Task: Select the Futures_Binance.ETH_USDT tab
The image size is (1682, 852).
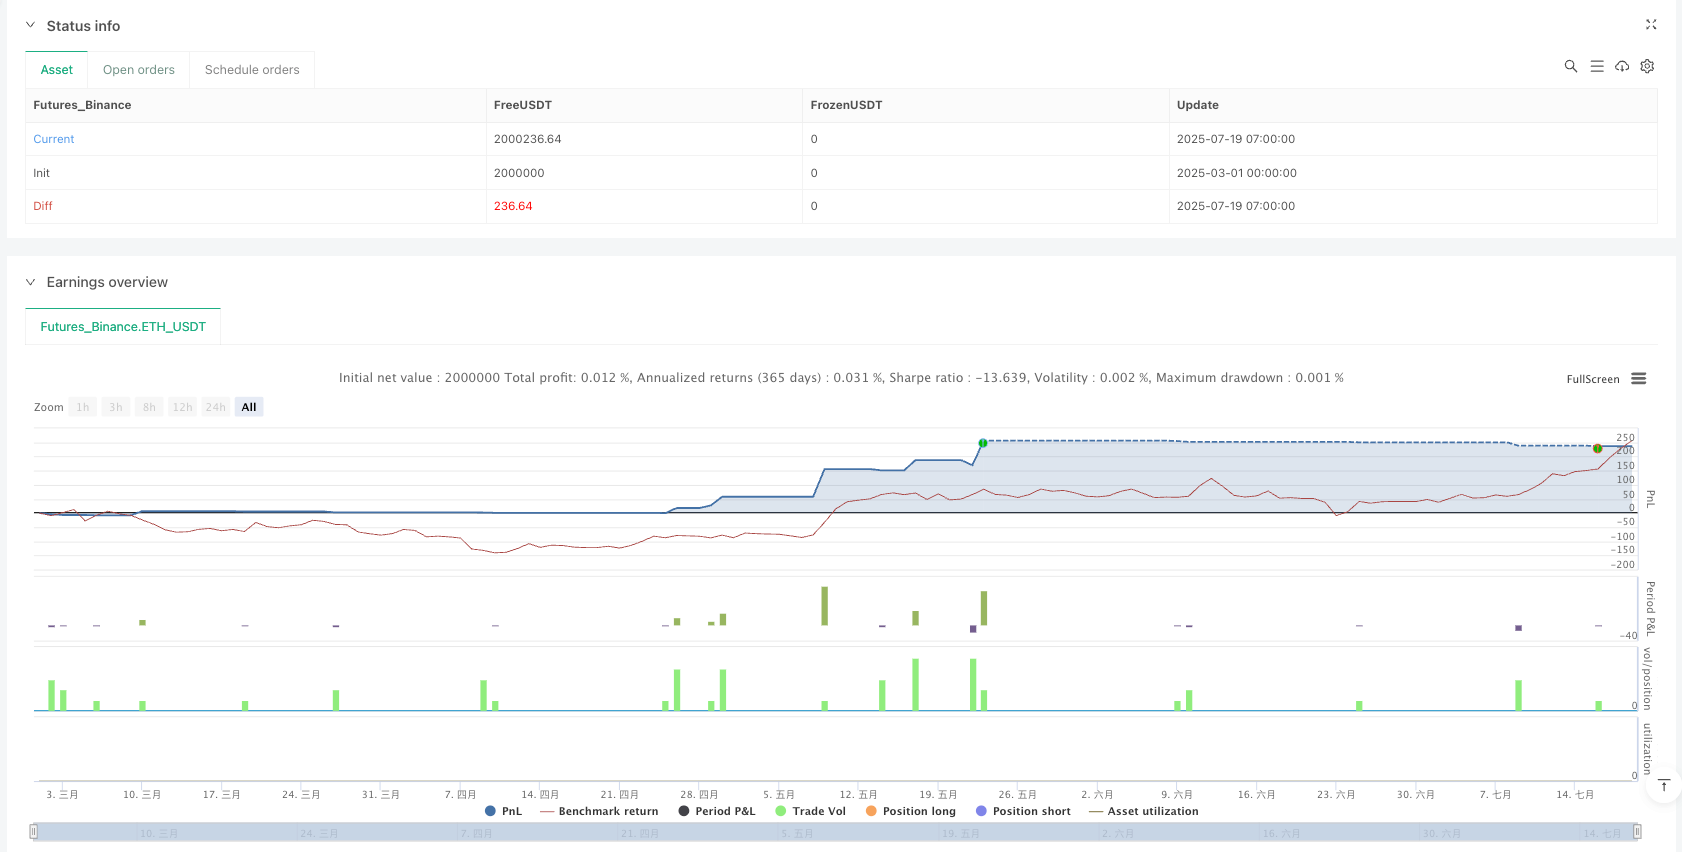Action: click(x=123, y=327)
